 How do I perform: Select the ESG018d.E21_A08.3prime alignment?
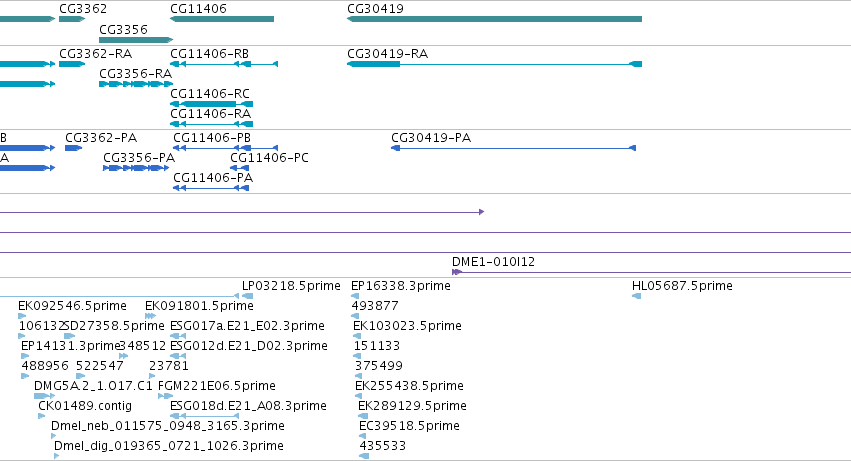[x=205, y=416]
